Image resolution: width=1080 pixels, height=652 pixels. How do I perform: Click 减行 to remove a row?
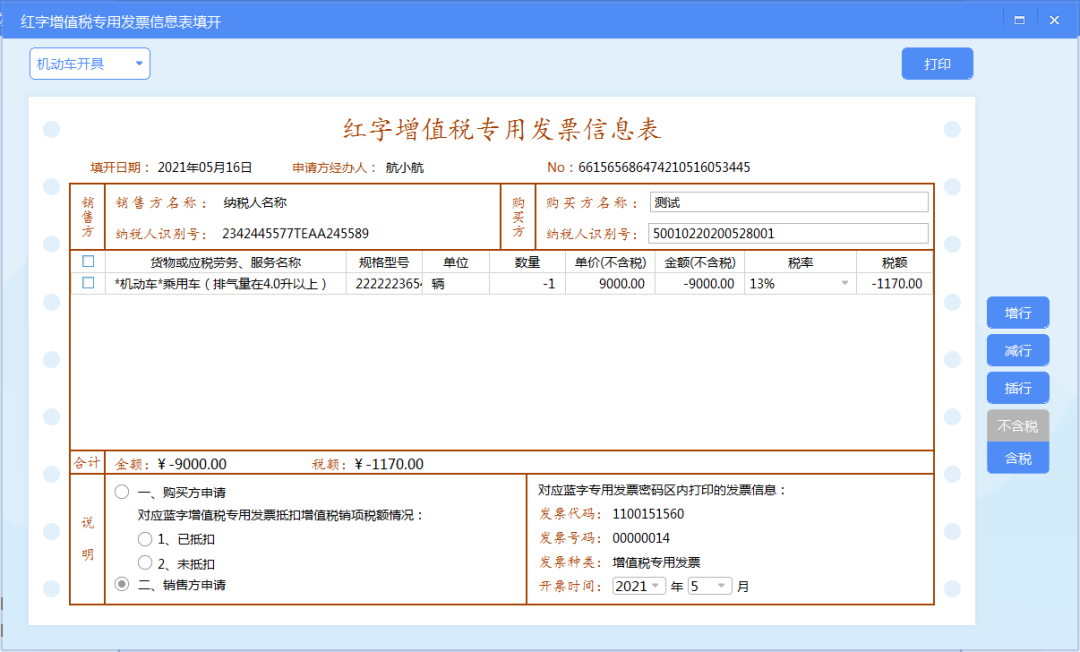pyautogui.click(x=1017, y=350)
